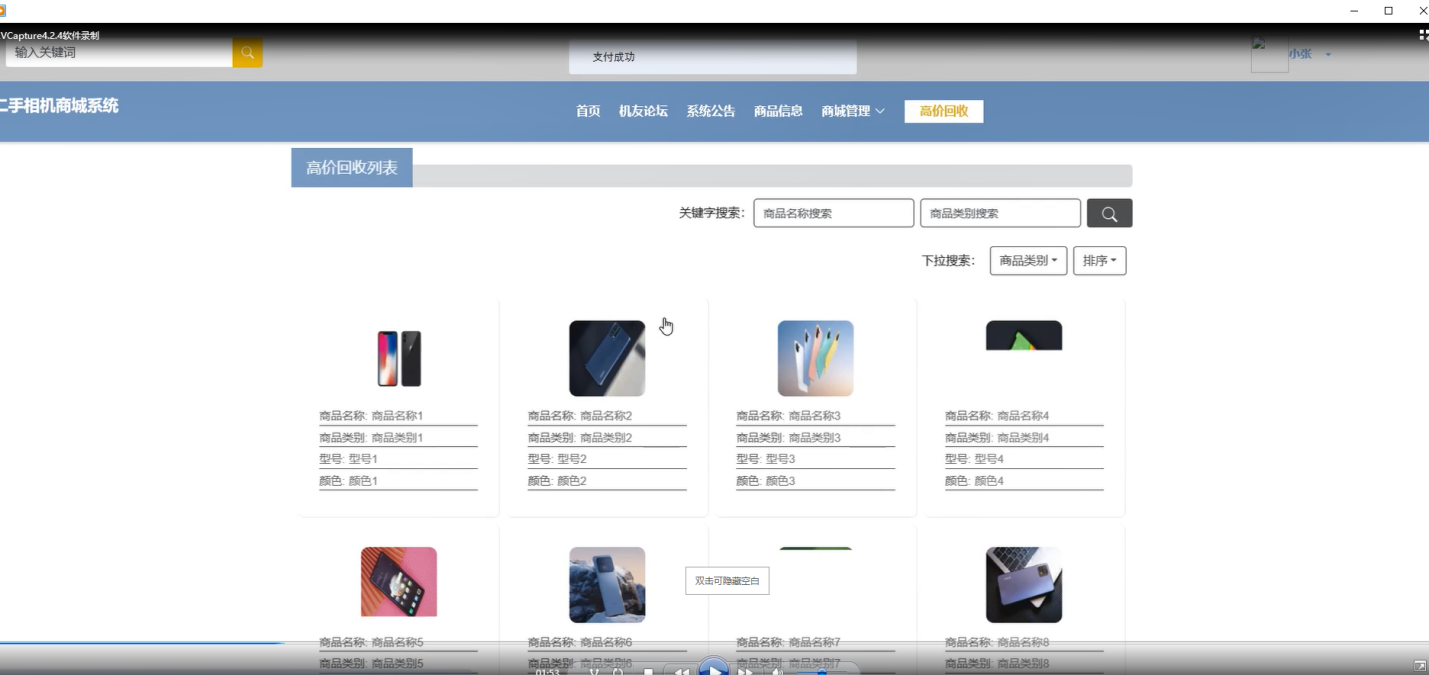The height and width of the screenshot is (675, 1429).
Task: Click text 商品名称: 商品名称8
Action: coord(997,642)
